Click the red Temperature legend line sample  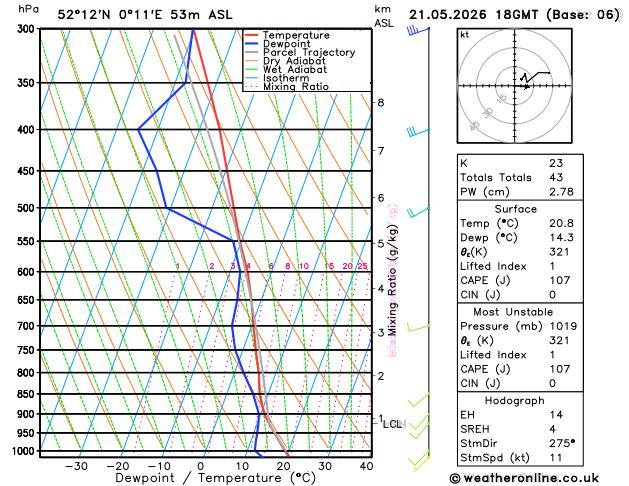(x=252, y=35)
